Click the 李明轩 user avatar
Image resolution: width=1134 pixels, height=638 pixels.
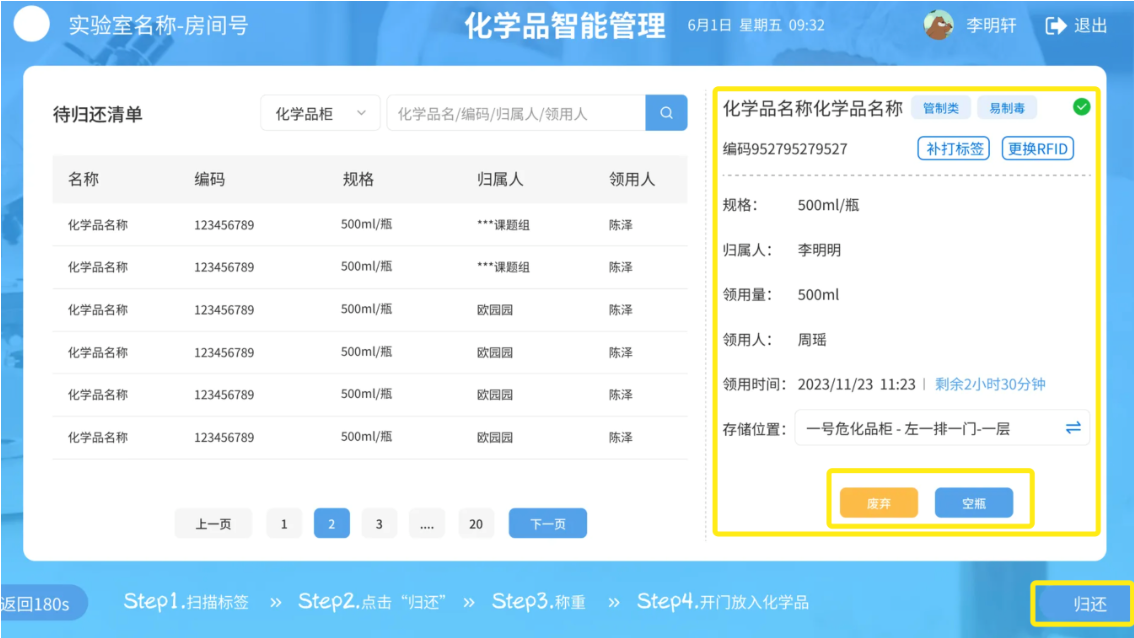(939, 25)
